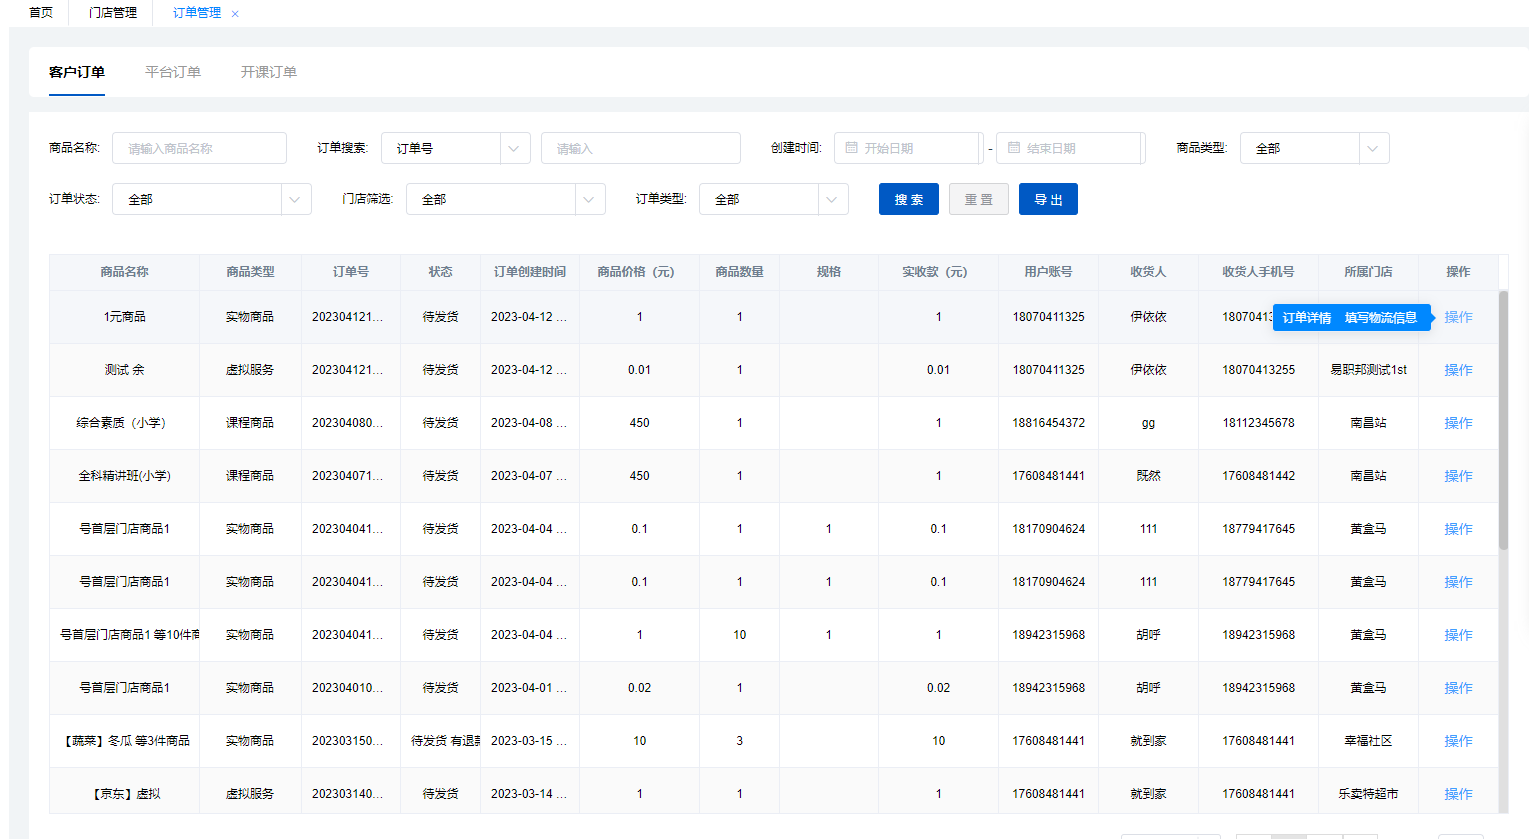Viewport: 1529px width, 839px height.
Task: Switch to the 开课订单 tab
Action: pos(268,72)
